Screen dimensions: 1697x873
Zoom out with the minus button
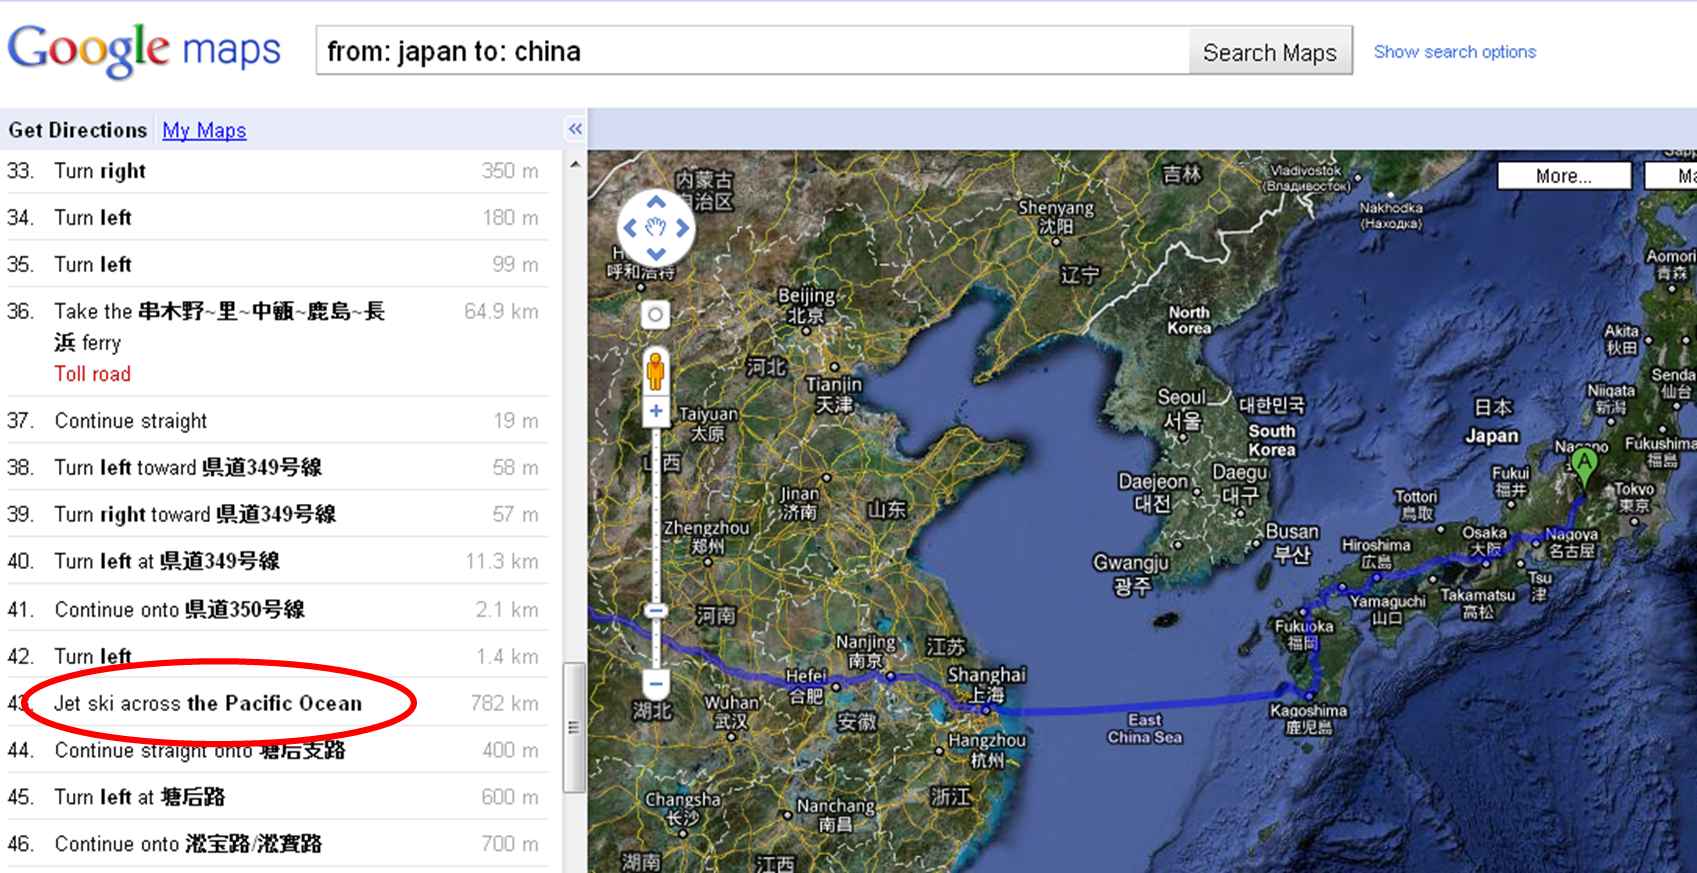coord(656,684)
